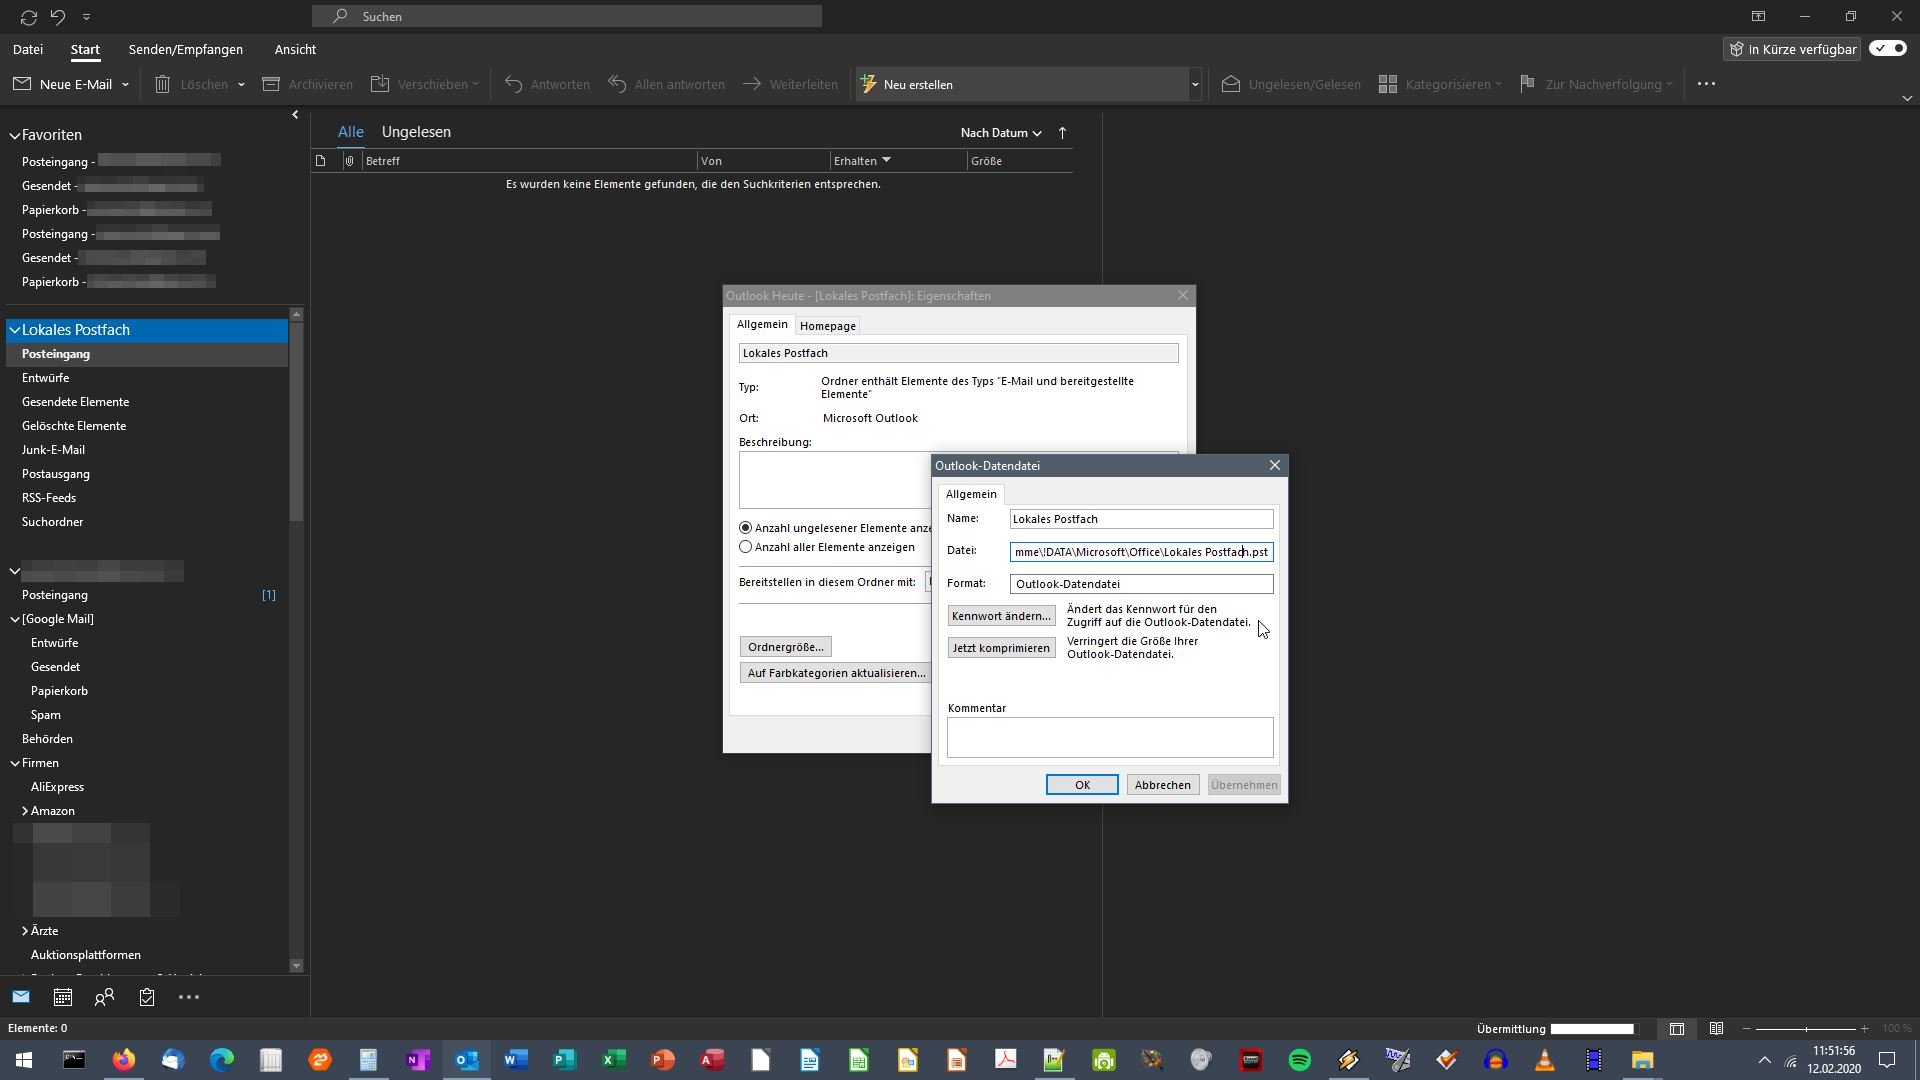Open more navigation options ellipsis

tap(189, 997)
